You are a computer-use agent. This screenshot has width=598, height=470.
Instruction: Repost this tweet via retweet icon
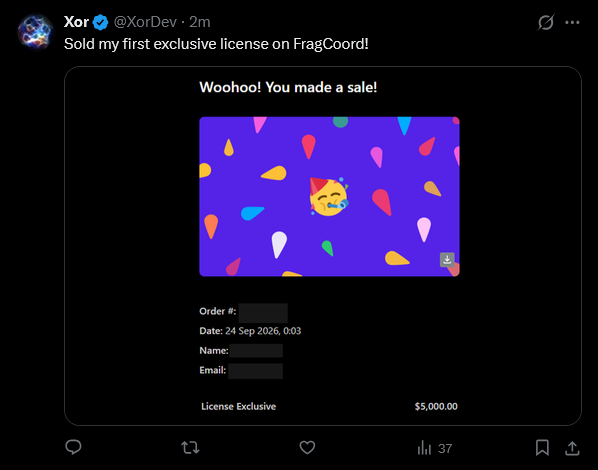click(x=190, y=447)
